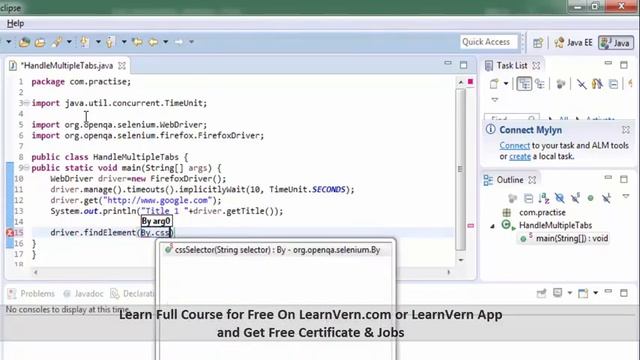Click the Previous Annotation toolbar icon

pyautogui.click(x=110, y=42)
